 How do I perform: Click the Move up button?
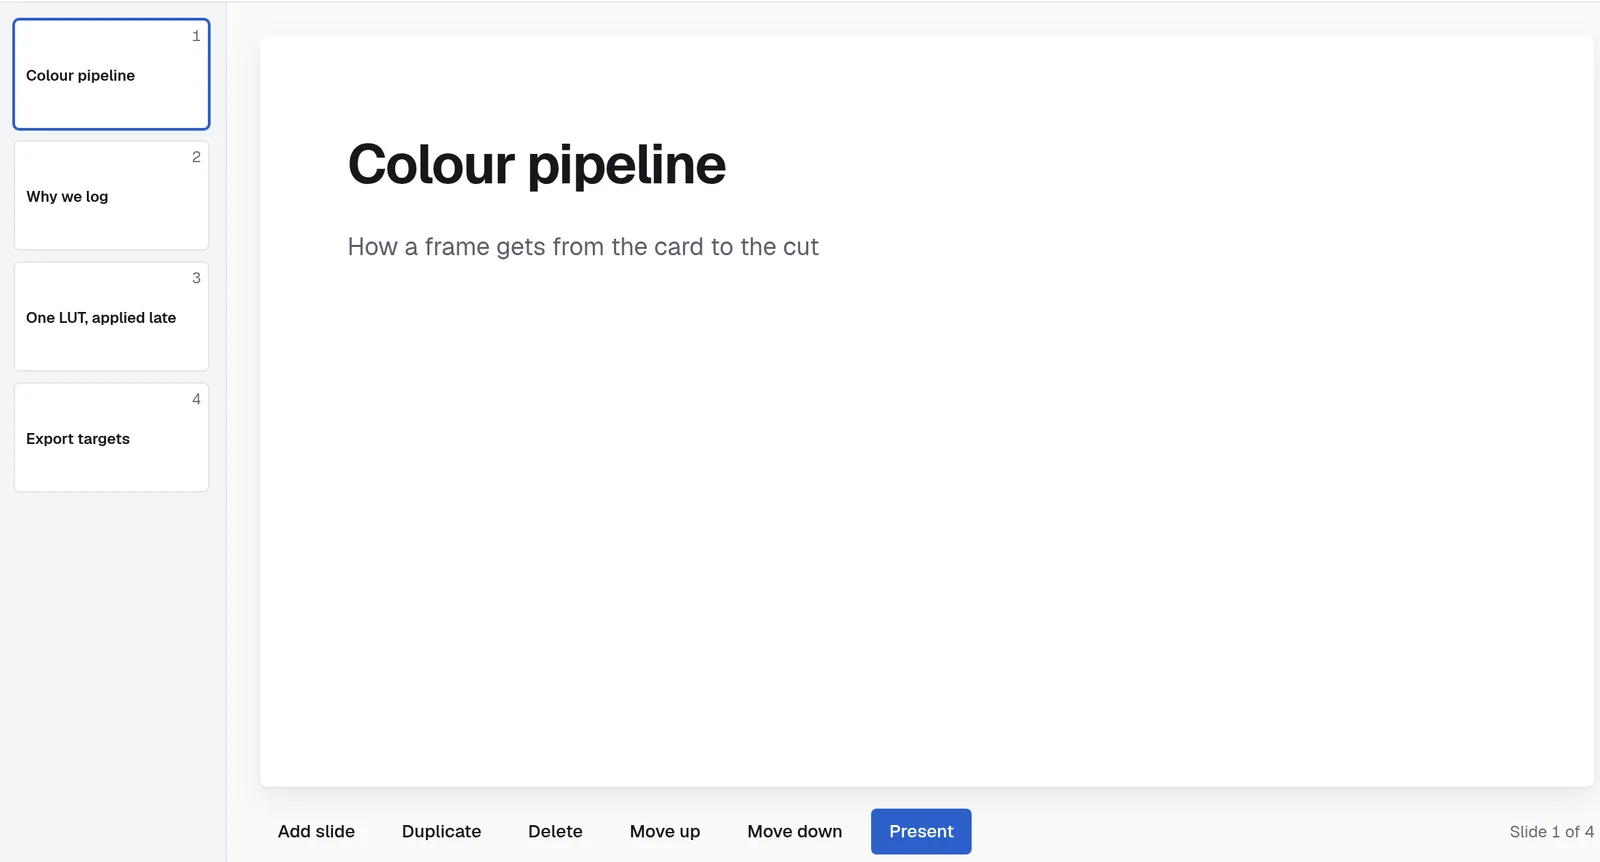tap(665, 831)
